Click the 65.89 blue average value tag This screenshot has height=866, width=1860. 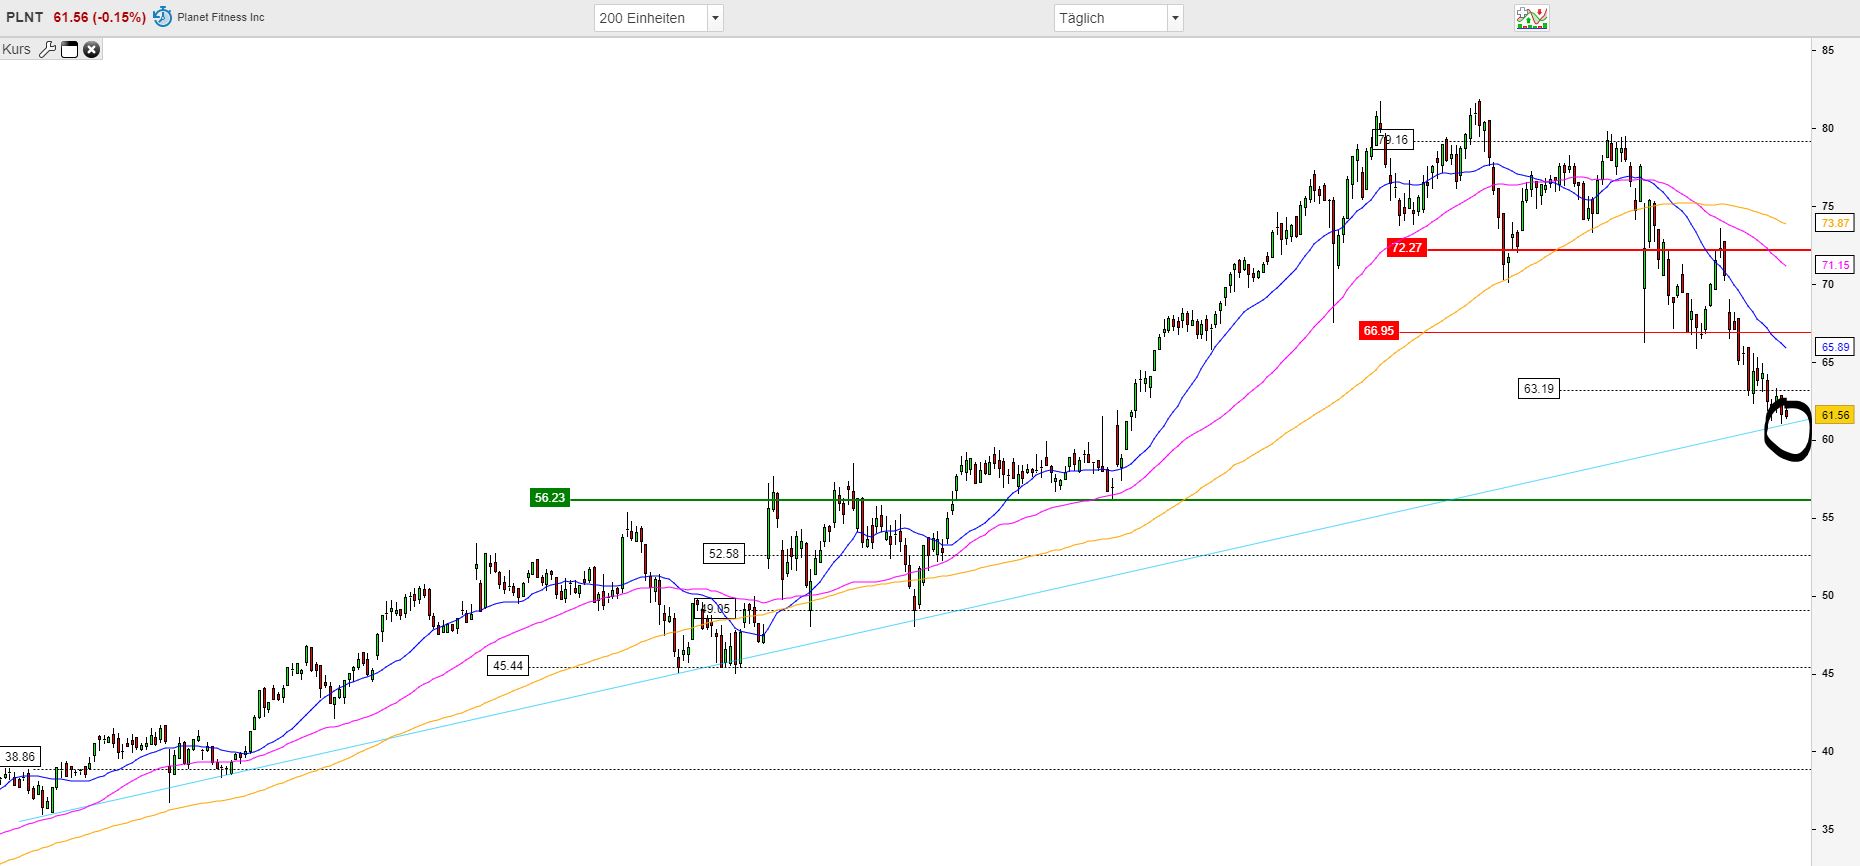(x=1835, y=347)
